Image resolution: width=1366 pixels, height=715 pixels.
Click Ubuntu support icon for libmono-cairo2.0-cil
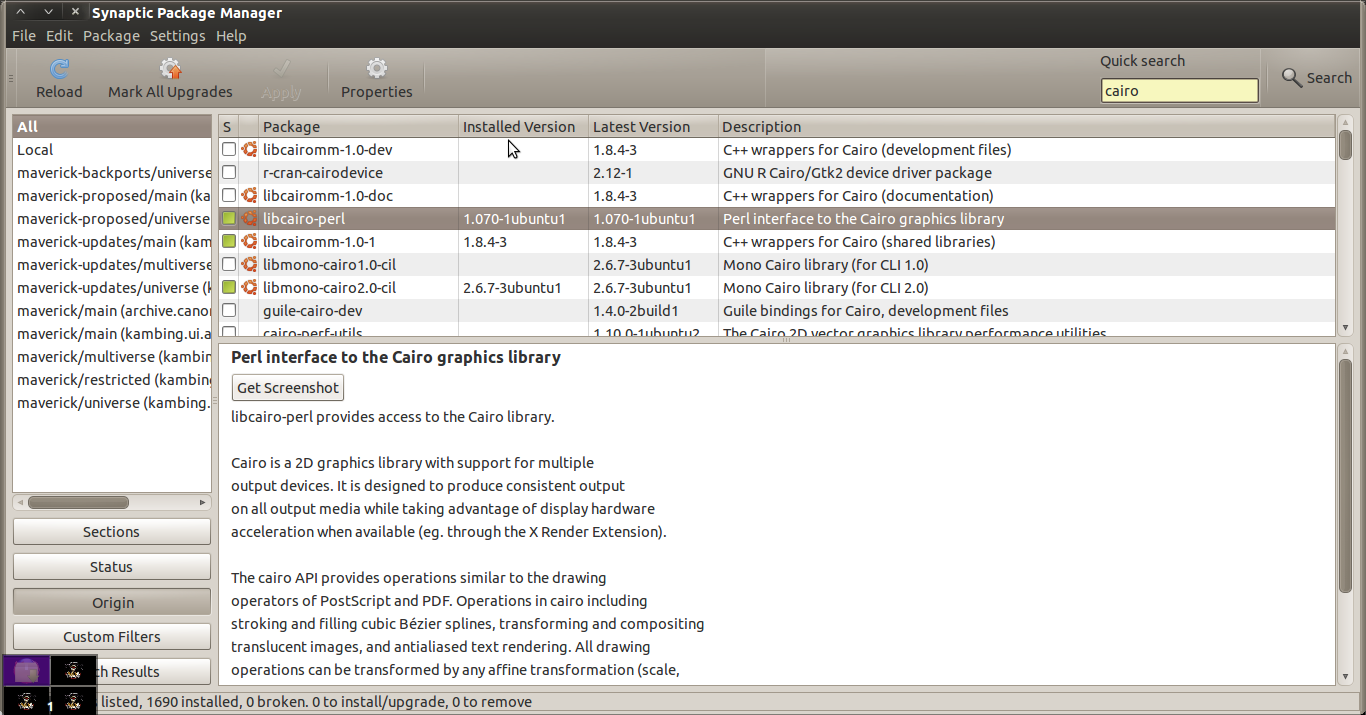tap(249, 288)
